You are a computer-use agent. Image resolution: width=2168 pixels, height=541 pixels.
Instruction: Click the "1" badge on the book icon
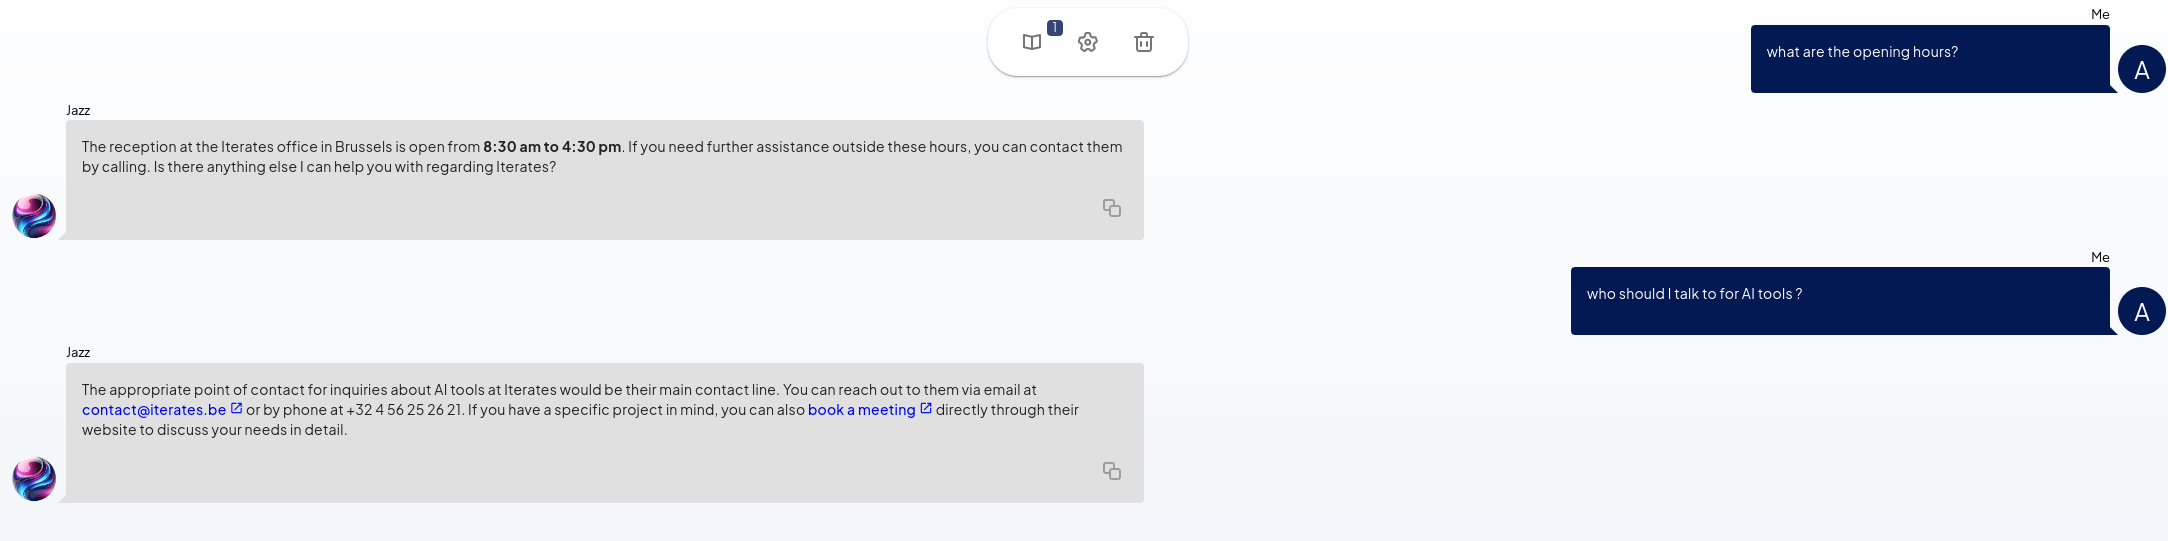pyautogui.click(x=1055, y=28)
